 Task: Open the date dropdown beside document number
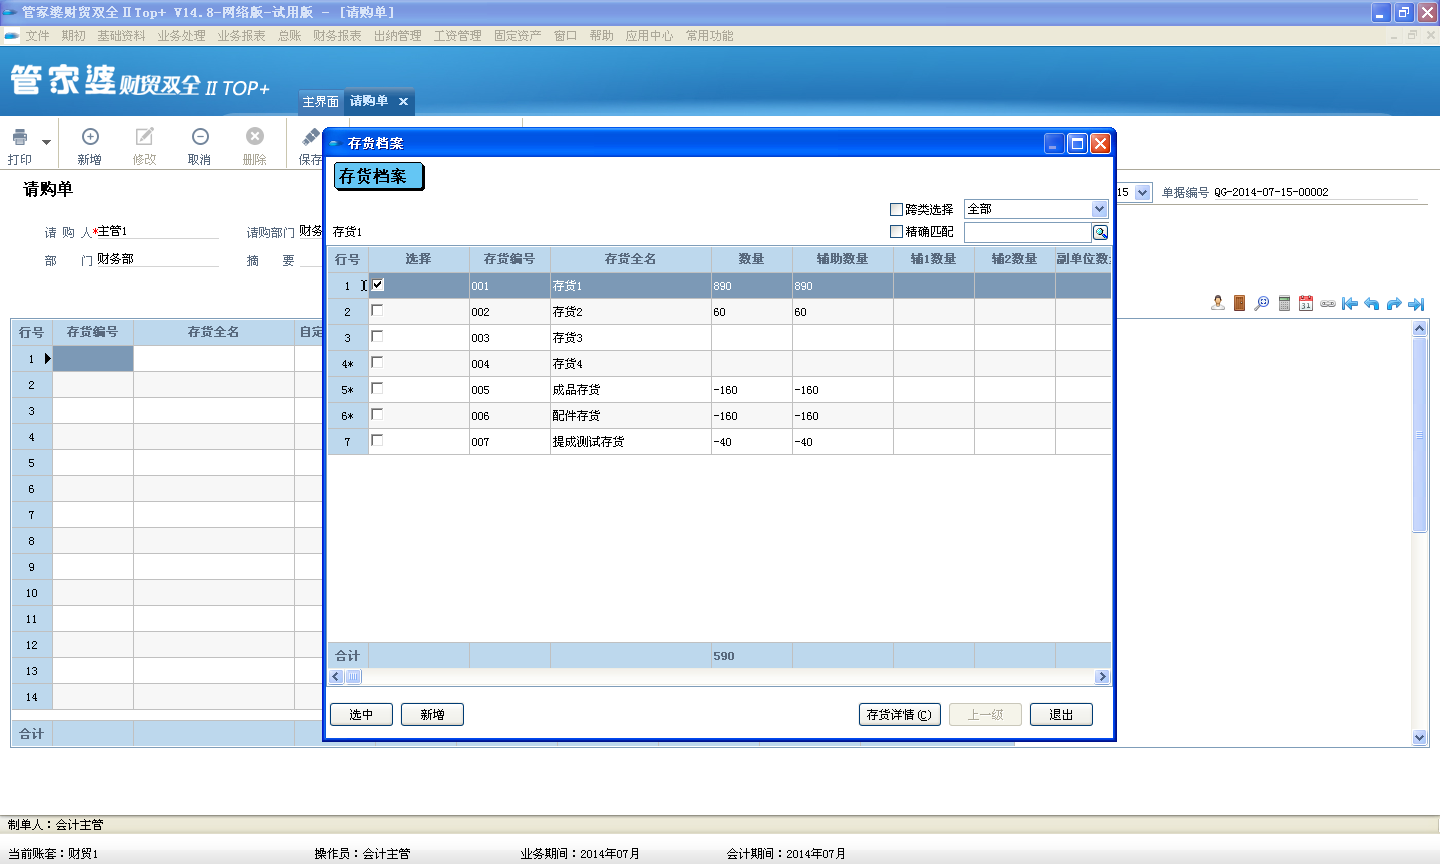(1142, 192)
